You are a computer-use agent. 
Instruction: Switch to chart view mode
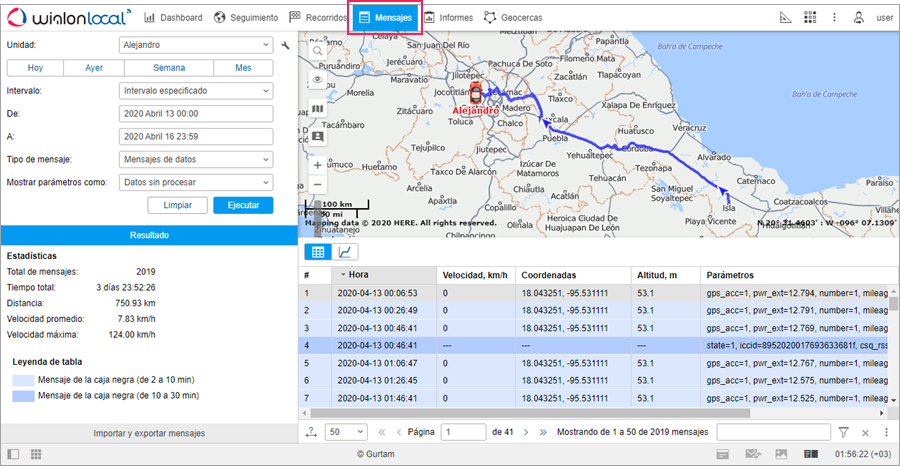[345, 253]
